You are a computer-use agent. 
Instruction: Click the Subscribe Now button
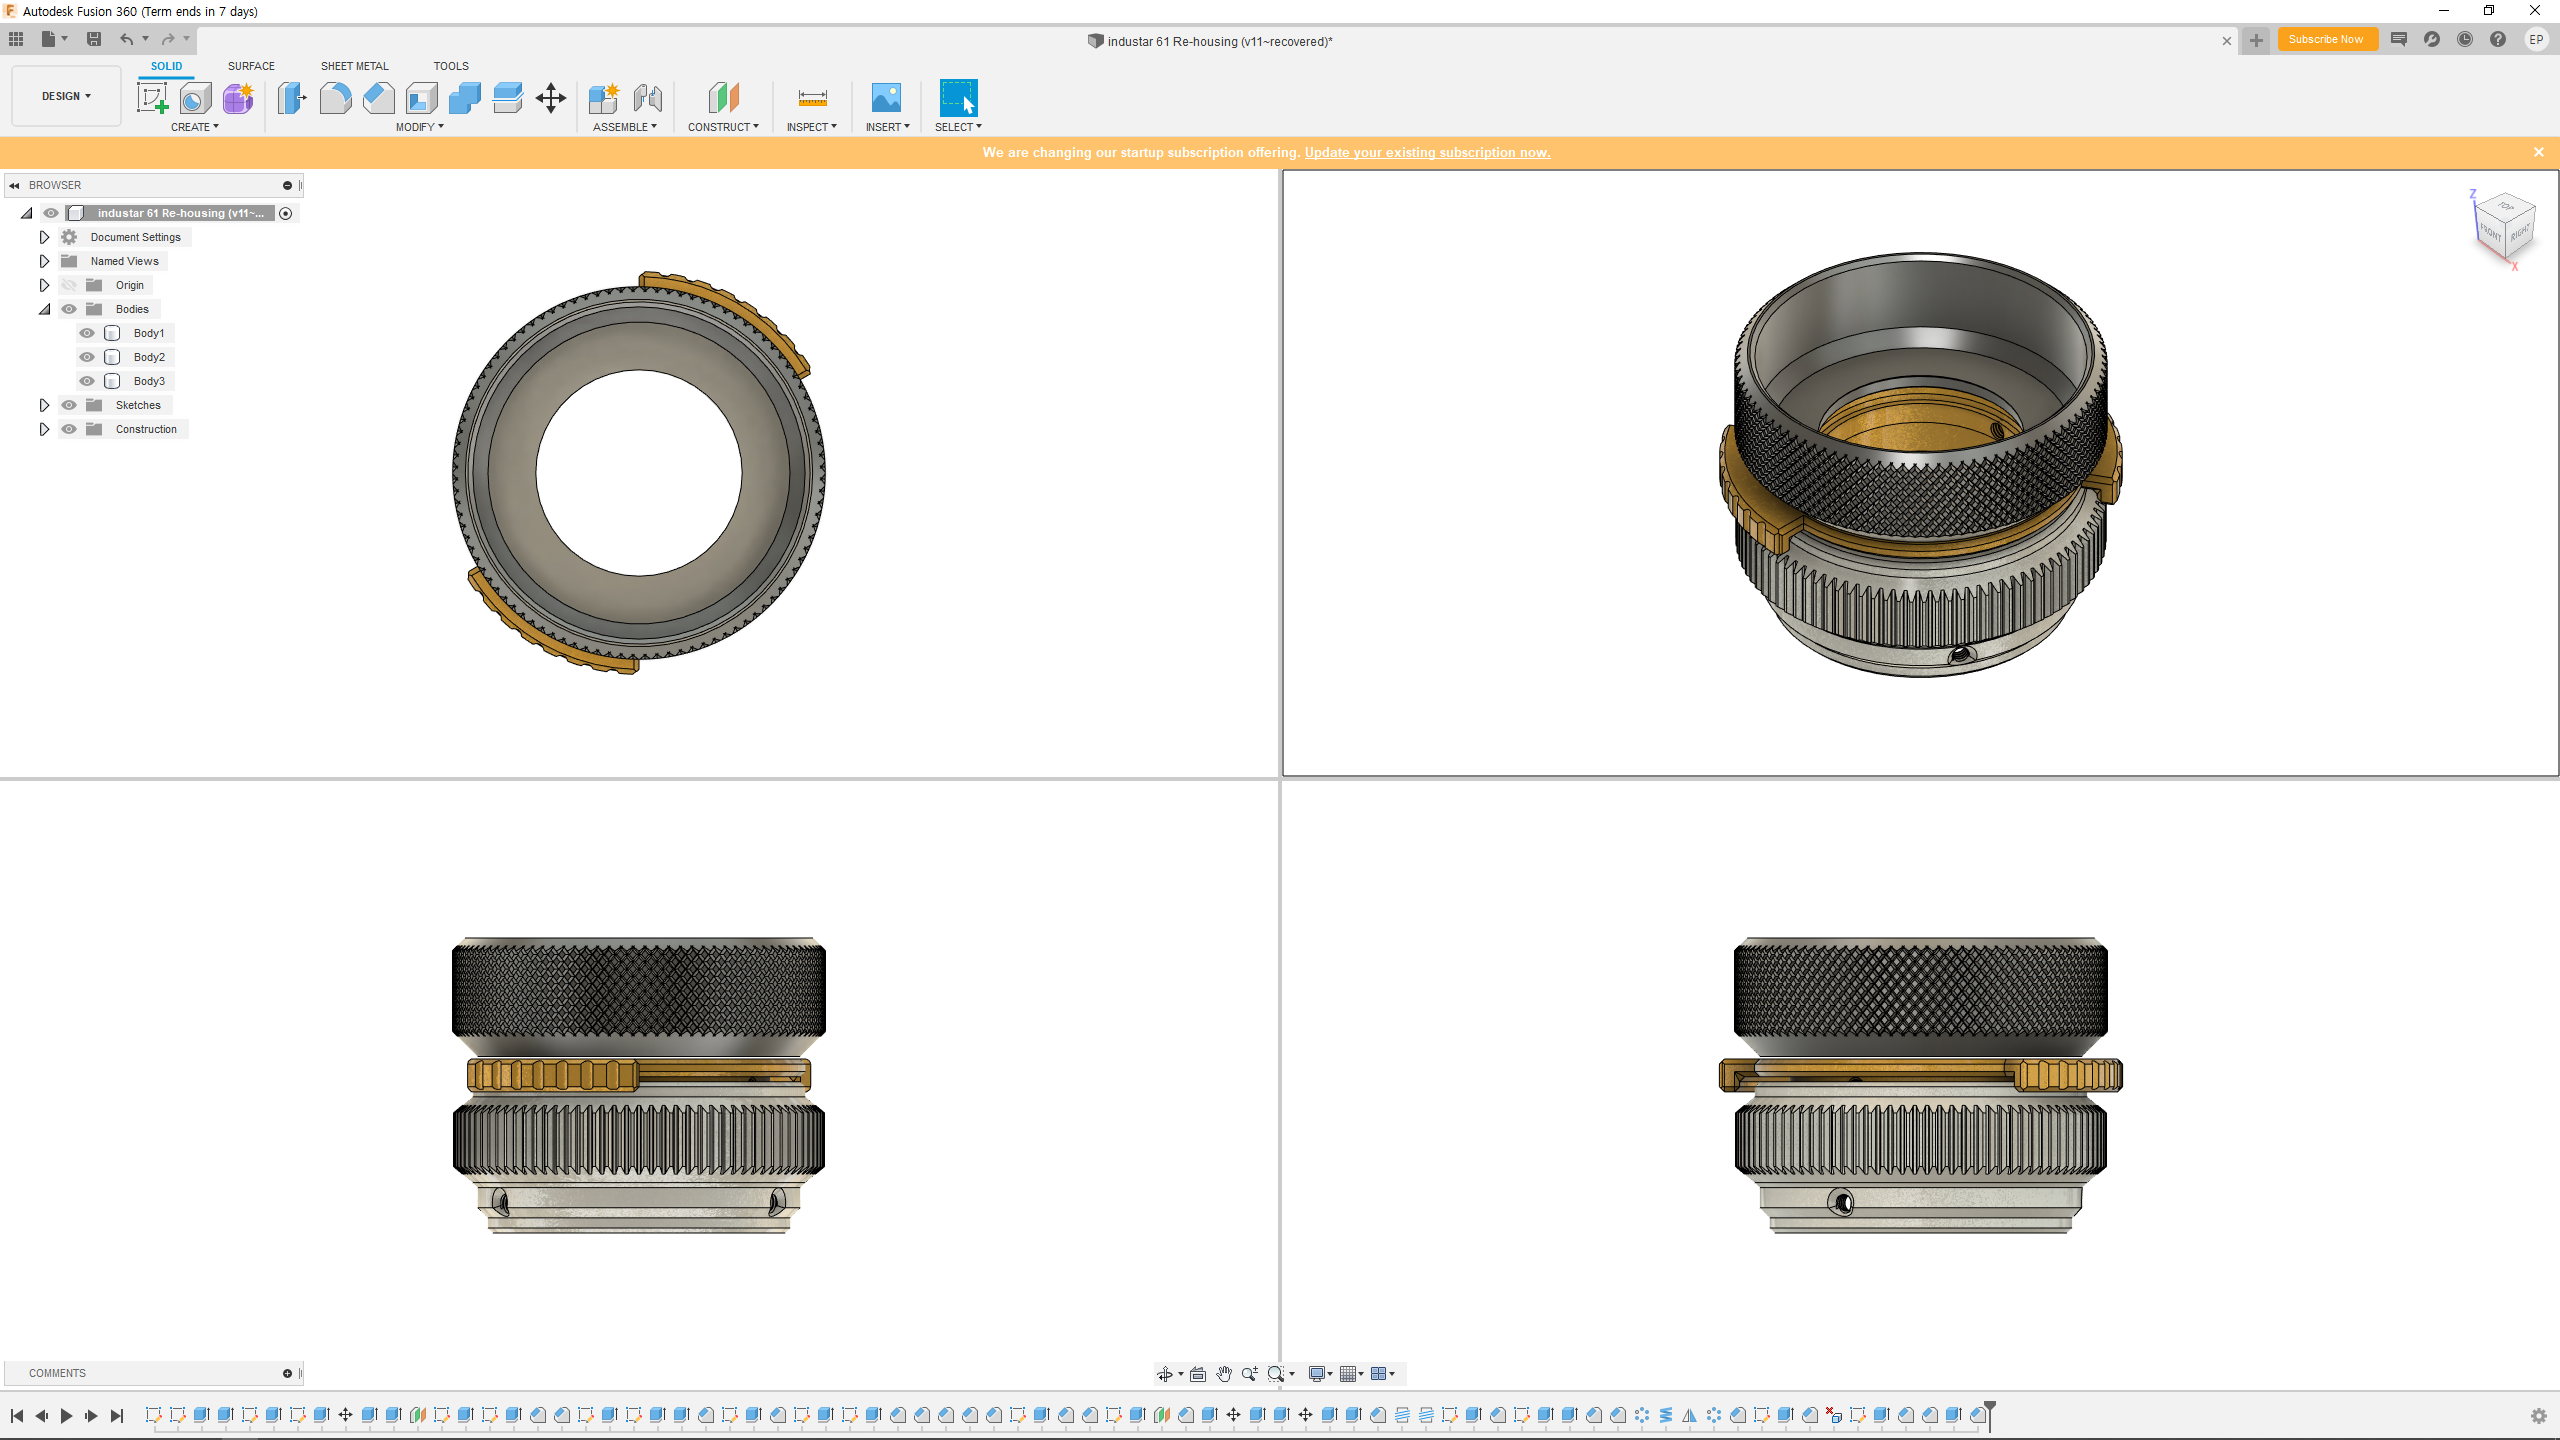point(2325,40)
